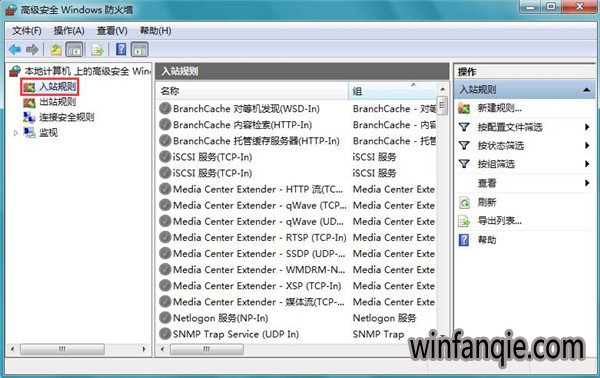Image resolution: width=600 pixels, height=378 pixels.
Task: Expand the 监视 tree node arrow
Action: tap(16, 133)
